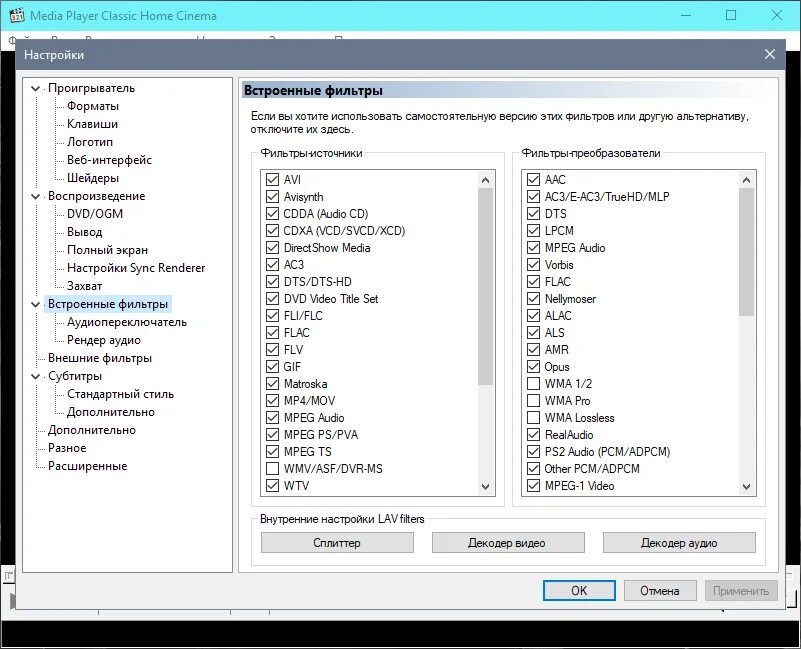
Task: Open the Форматы settings page
Action: click(93, 106)
